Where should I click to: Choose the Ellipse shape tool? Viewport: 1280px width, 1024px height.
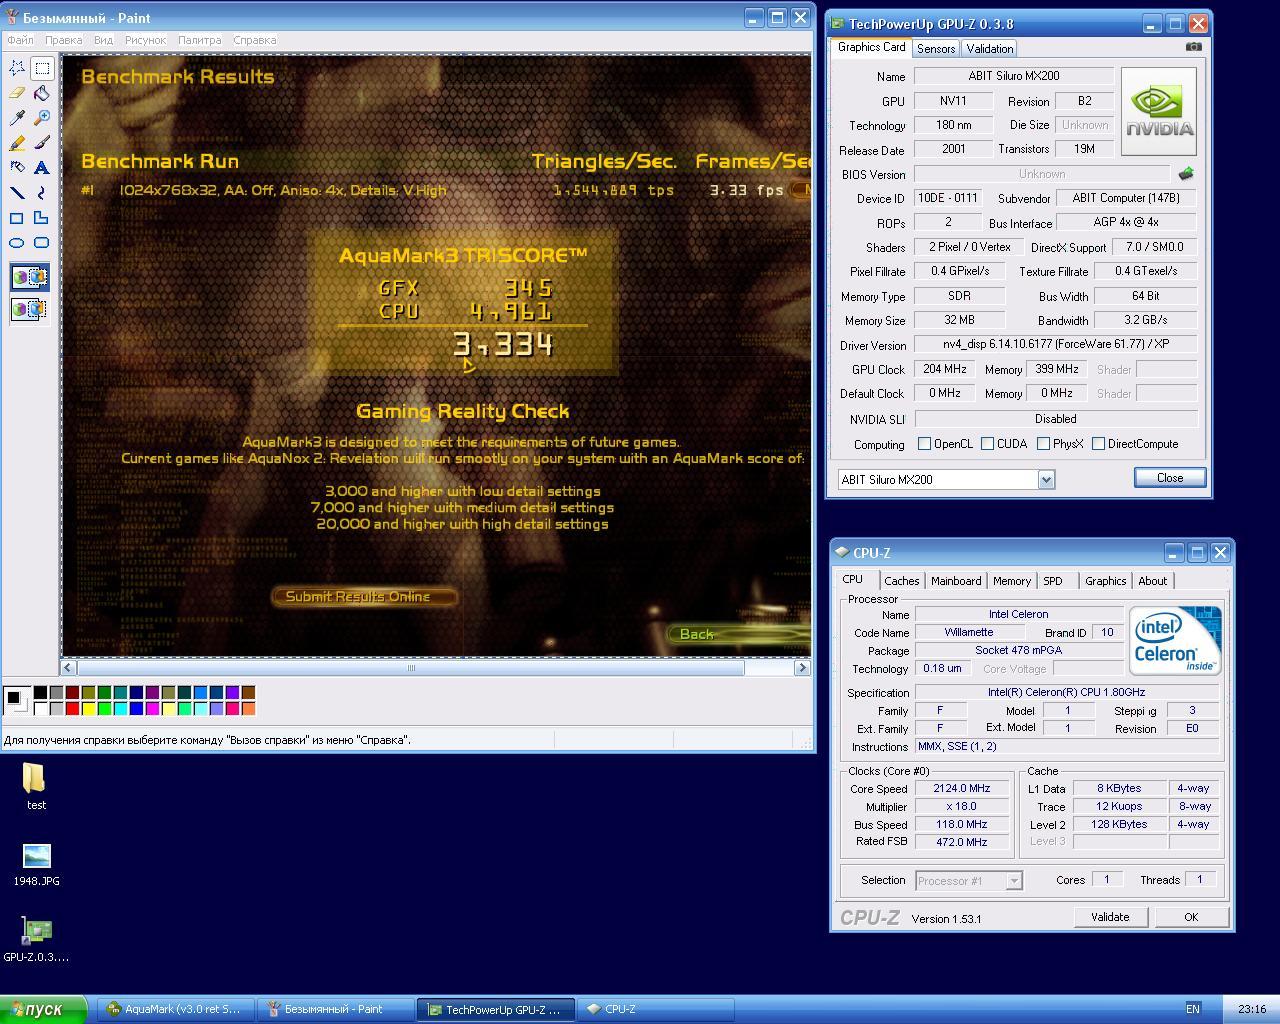click(17, 243)
